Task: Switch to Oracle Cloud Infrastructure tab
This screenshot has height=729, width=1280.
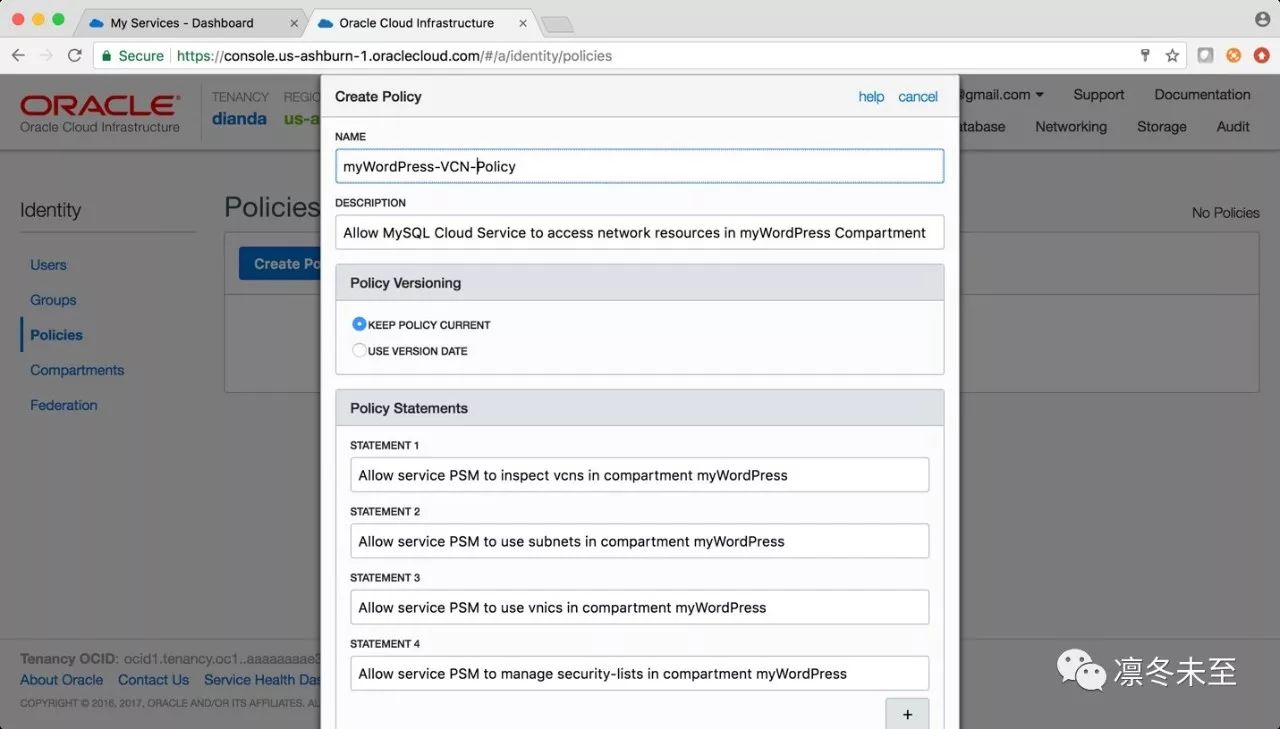Action: [416, 23]
